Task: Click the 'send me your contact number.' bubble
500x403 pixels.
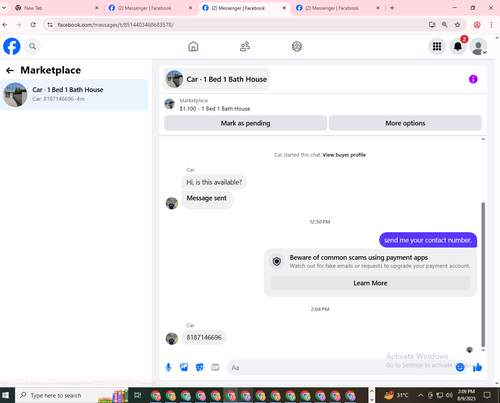Action: tap(428, 240)
